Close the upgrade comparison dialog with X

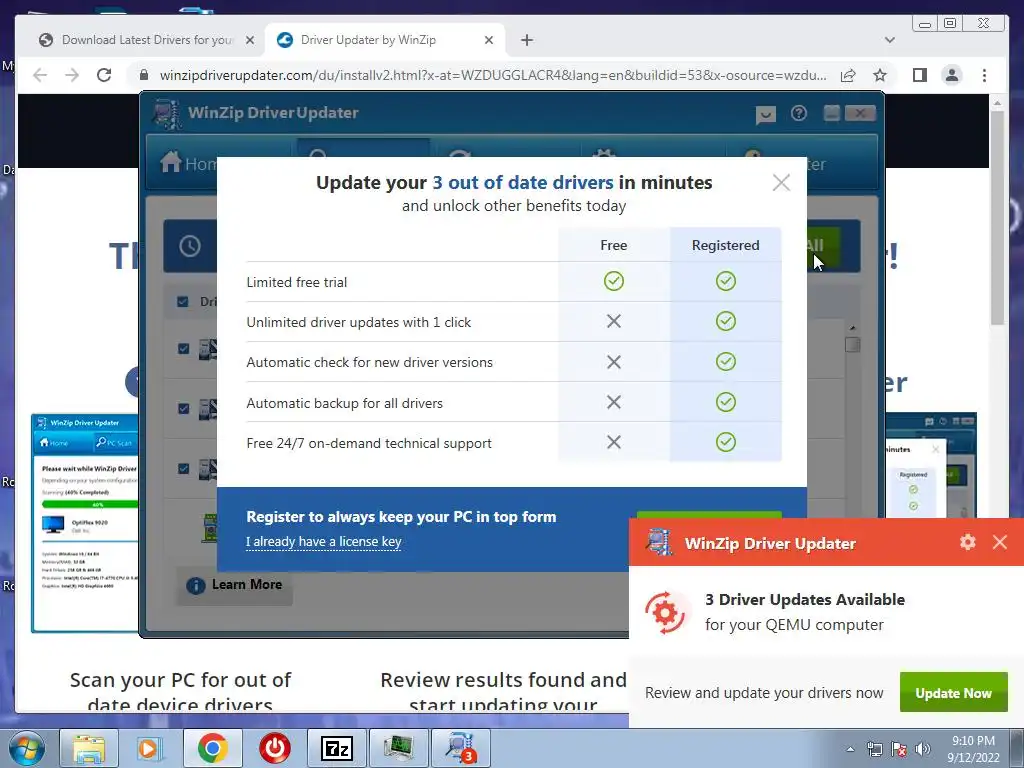781,182
